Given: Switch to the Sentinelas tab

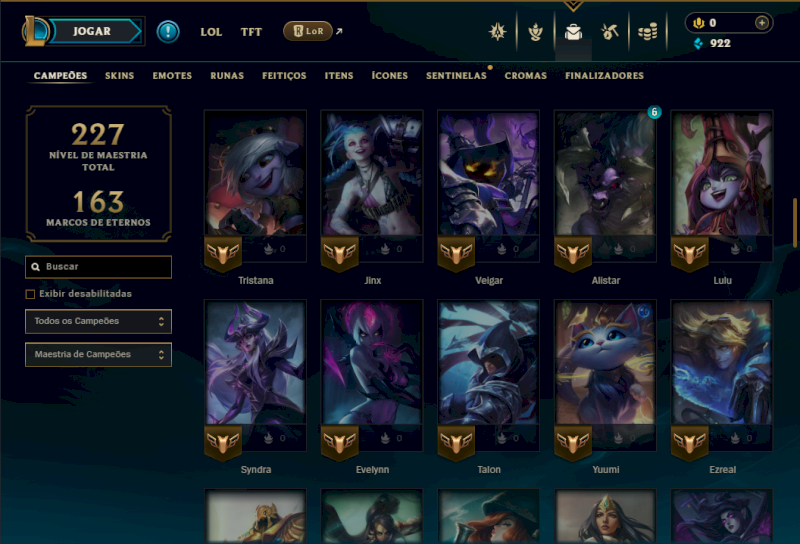Looking at the screenshot, I should 456,76.
